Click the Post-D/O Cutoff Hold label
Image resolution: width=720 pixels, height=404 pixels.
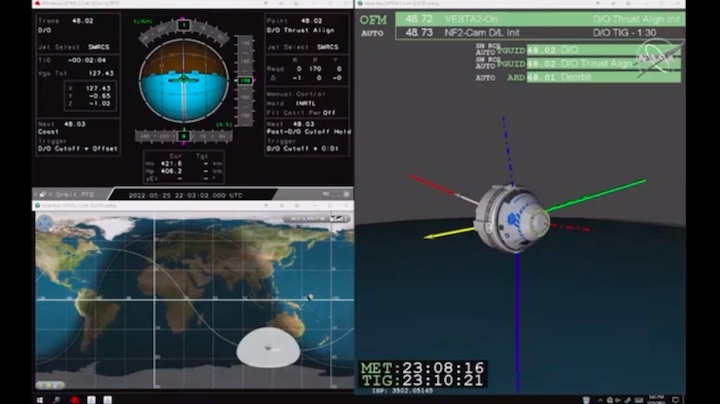click(309, 132)
